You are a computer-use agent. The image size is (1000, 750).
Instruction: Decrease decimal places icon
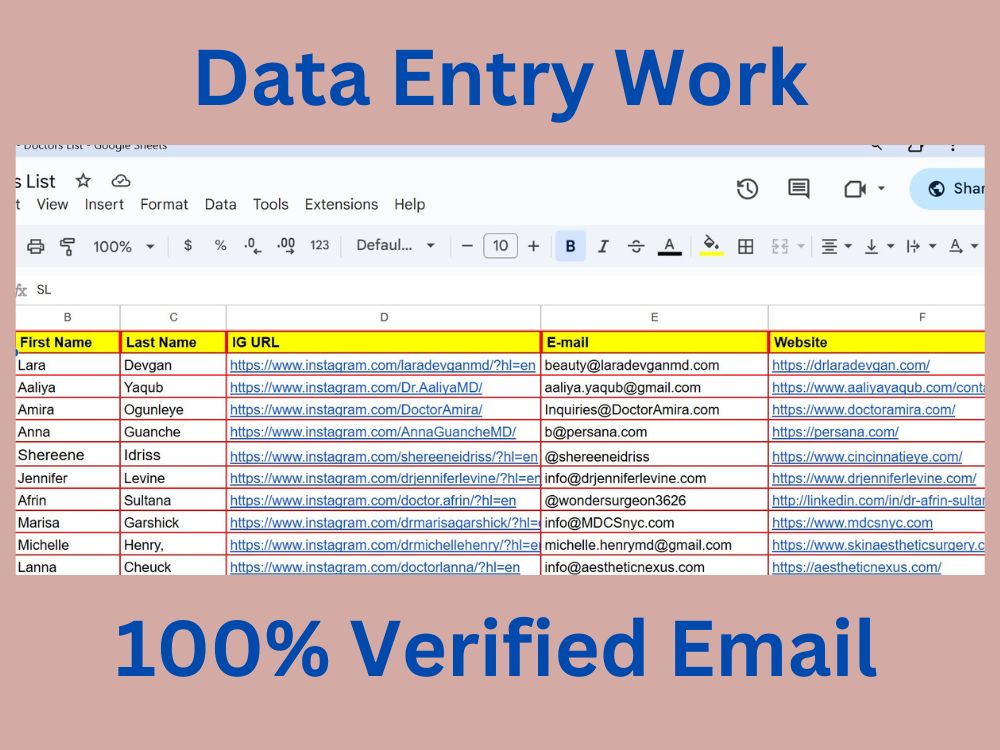(253, 246)
